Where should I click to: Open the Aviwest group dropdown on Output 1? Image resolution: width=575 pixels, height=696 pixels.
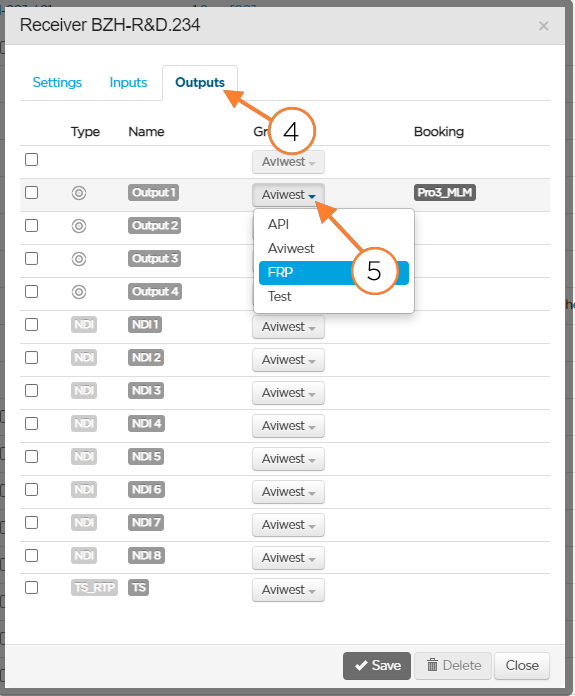click(x=288, y=195)
